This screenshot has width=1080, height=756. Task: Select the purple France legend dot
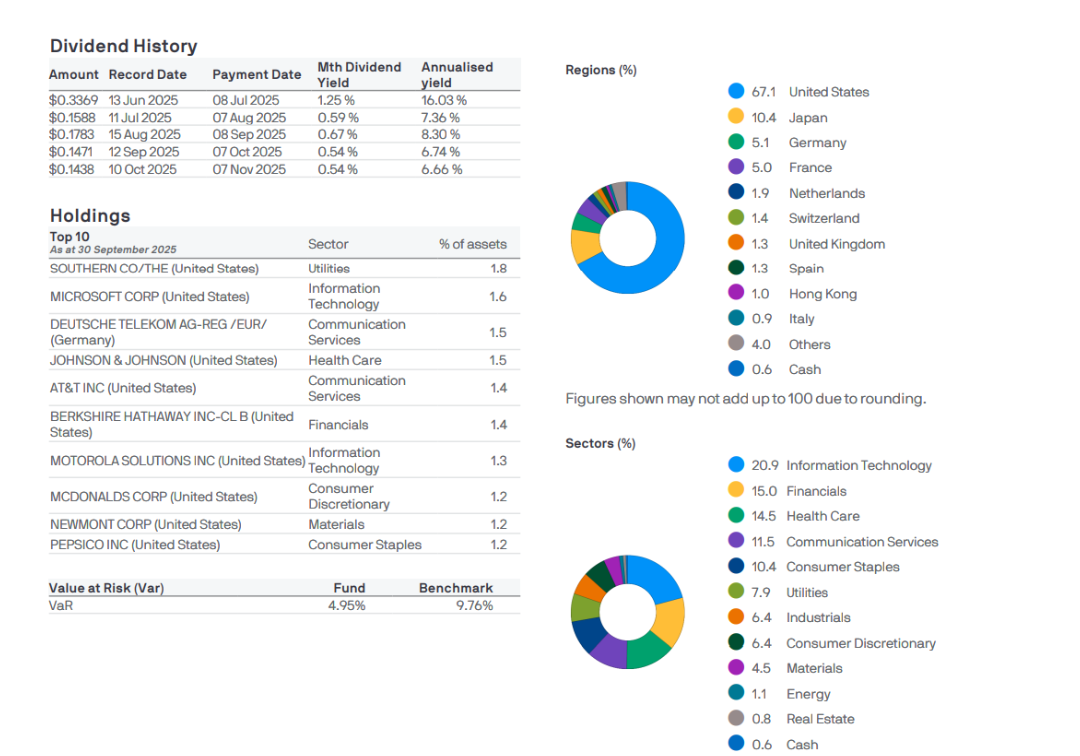click(x=737, y=168)
